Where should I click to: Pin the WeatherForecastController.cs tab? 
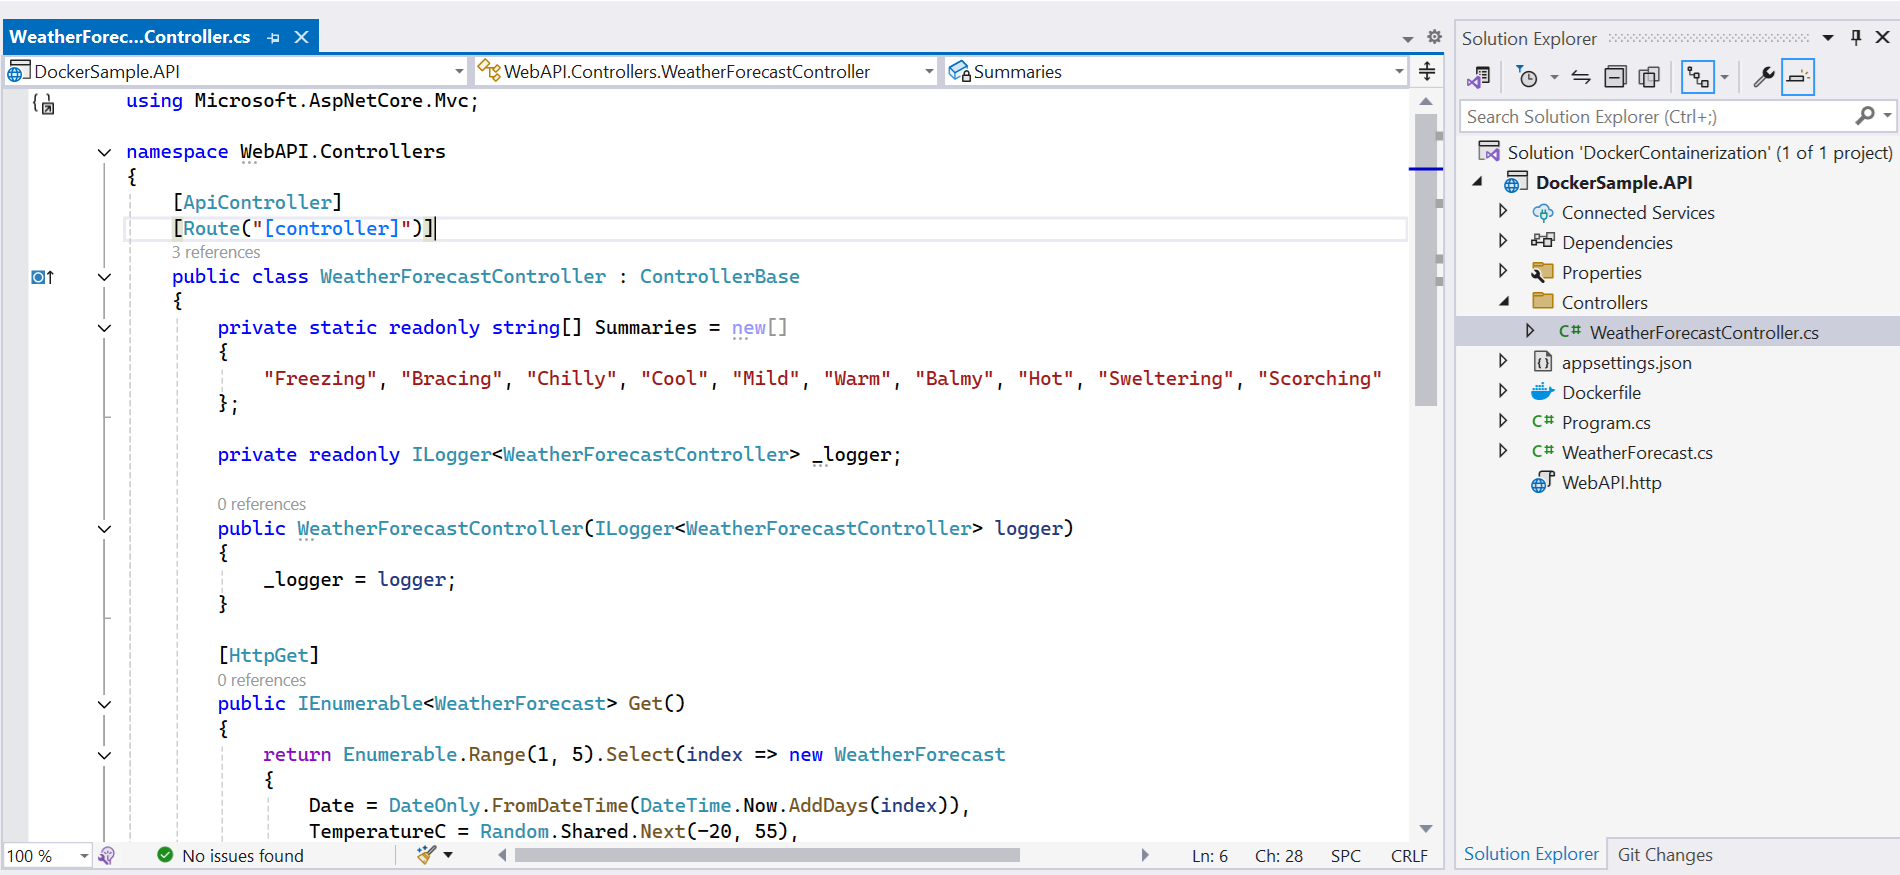(x=274, y=38)
